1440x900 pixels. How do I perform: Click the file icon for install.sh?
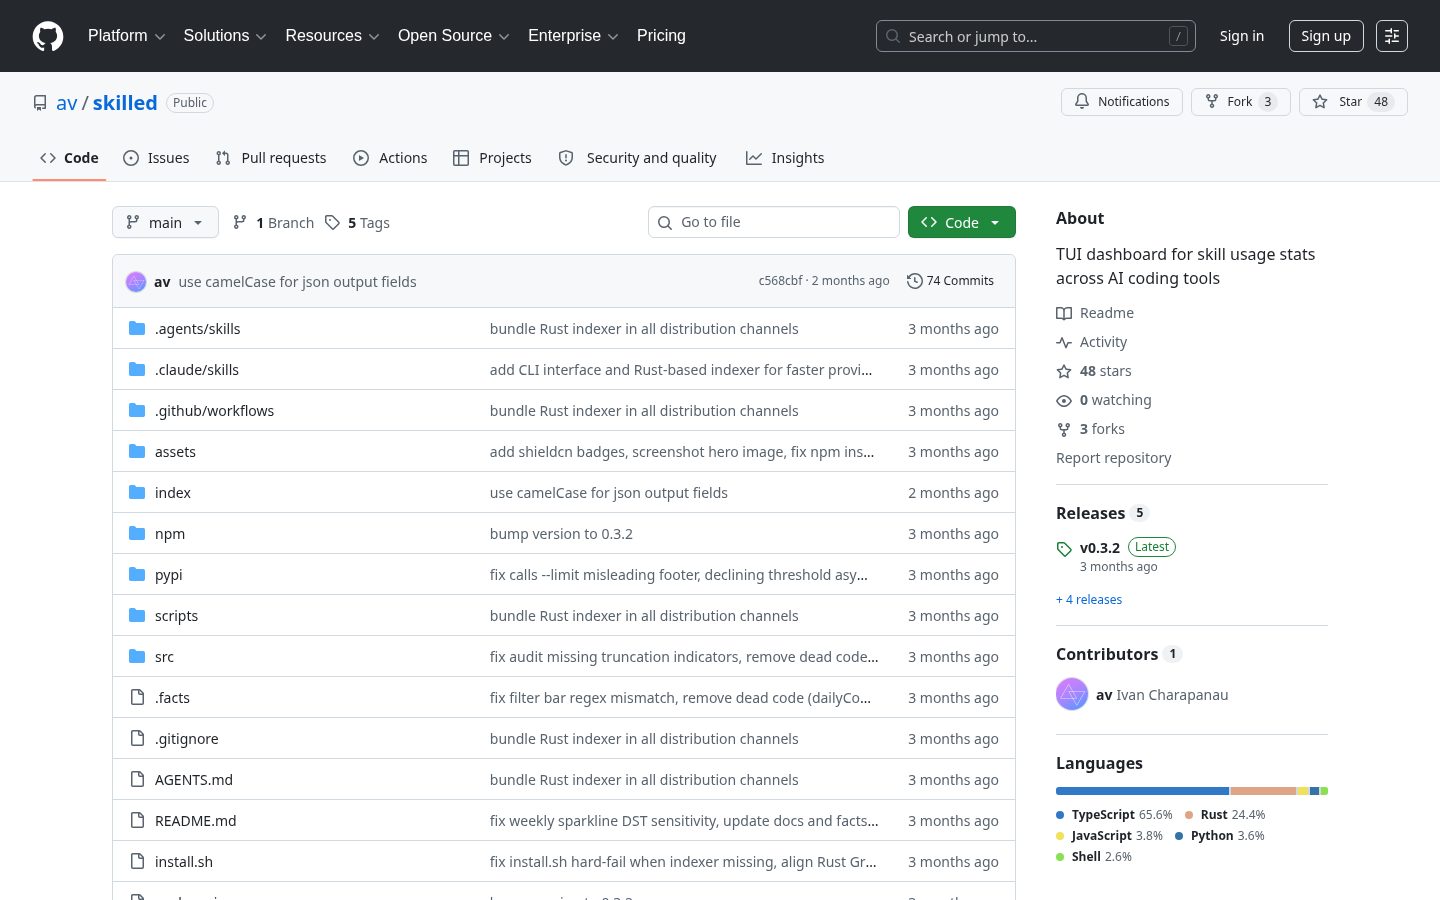point(138,861)
